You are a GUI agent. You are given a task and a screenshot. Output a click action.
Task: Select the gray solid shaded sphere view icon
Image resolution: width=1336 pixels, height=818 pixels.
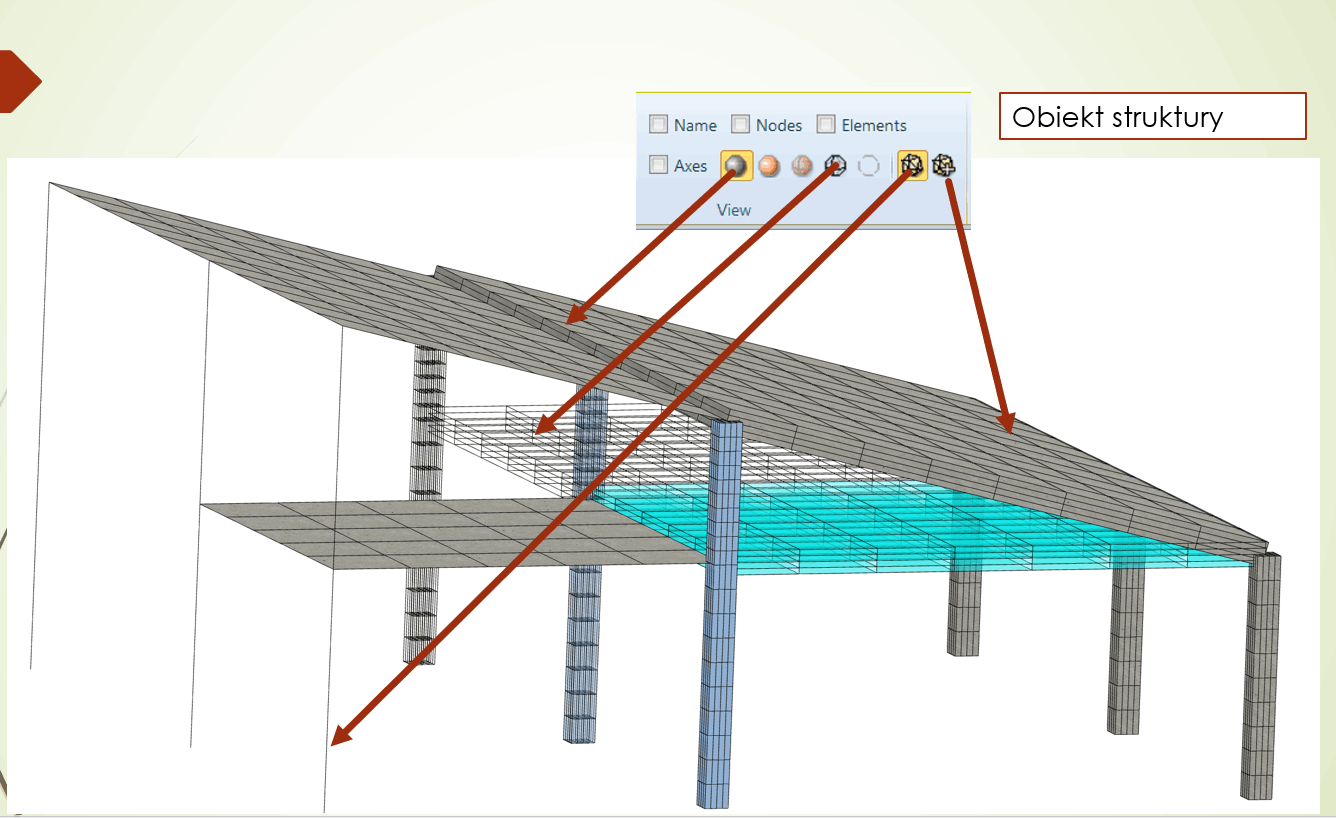(x=736, y=166)
